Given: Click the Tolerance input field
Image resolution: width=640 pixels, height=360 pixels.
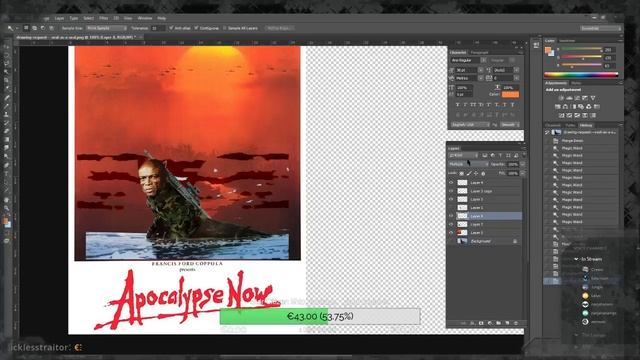Looking at the screenshot, I should pyautogui.click(x=158, y=28).
